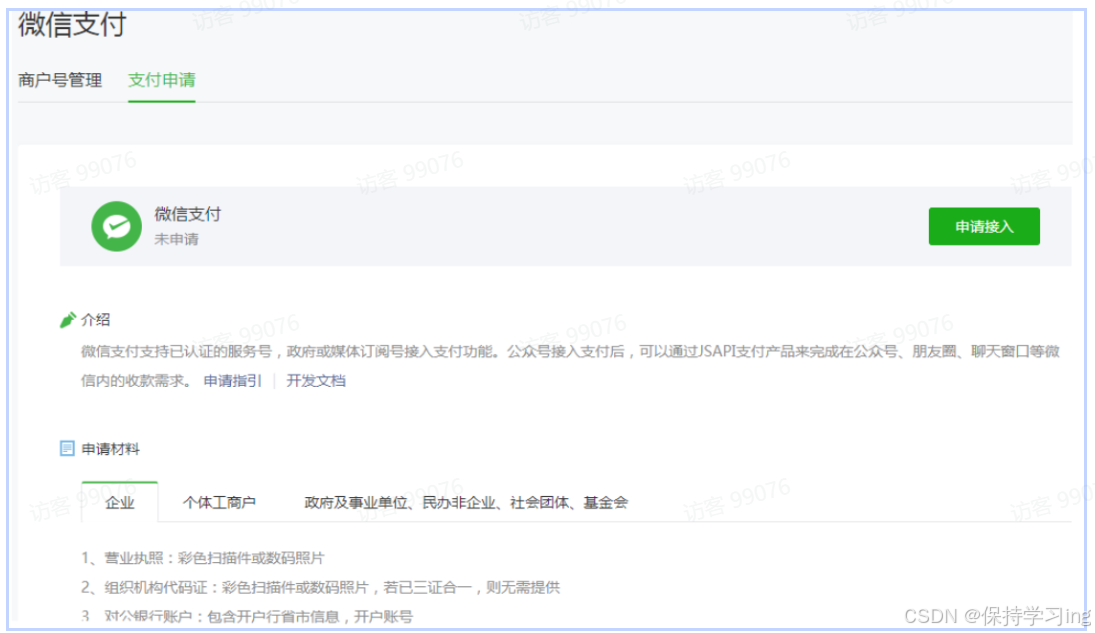Select the 企业 tab
The height and width of the screenshot is (633, 1095).
pos(120,503)
